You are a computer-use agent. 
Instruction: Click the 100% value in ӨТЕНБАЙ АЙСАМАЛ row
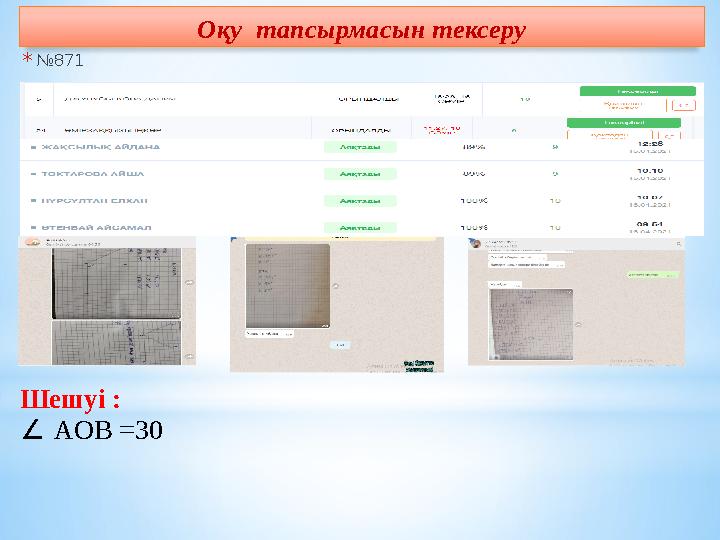474,227
